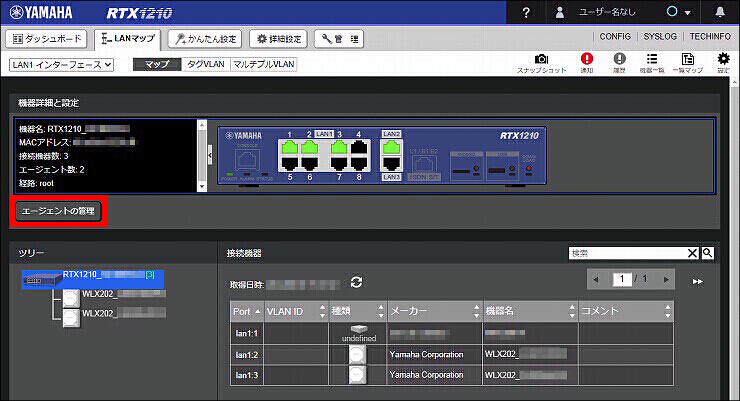
Task: Switch to the タグVLAN view
Action: click(206, 64)
